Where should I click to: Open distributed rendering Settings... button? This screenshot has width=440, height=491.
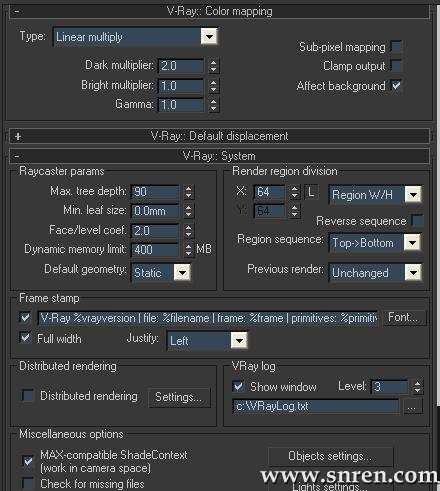click(179, 397)
